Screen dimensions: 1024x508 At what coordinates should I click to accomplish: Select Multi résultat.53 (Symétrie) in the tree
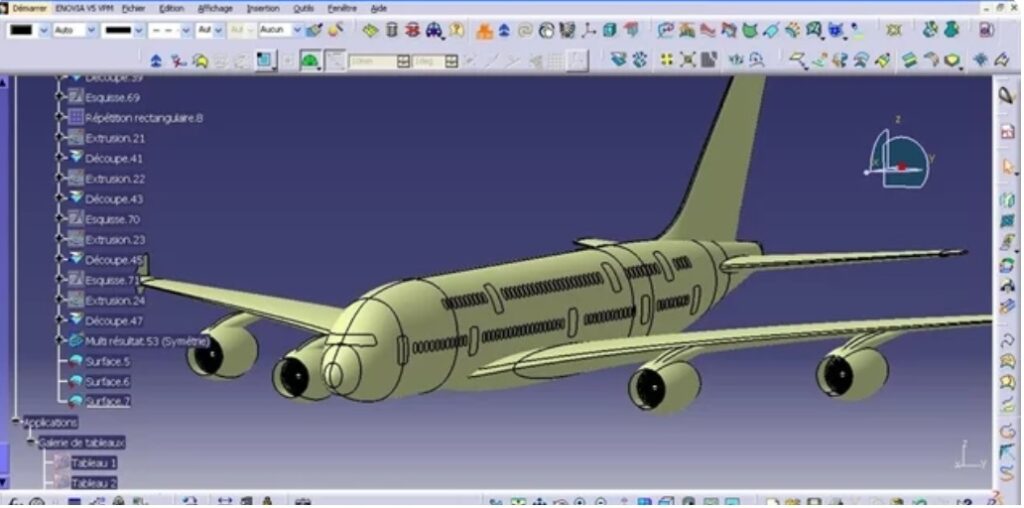point(148,341)
